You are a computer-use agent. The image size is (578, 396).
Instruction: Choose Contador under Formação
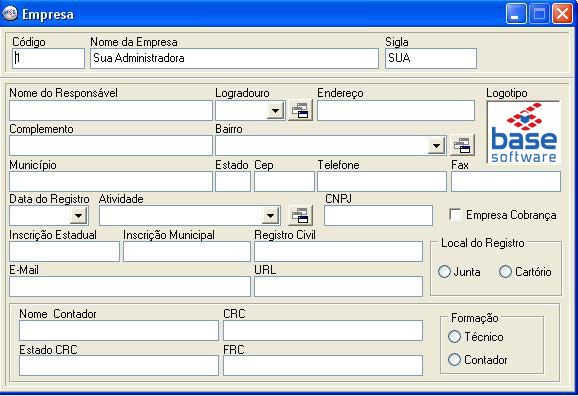coord(454,359)
